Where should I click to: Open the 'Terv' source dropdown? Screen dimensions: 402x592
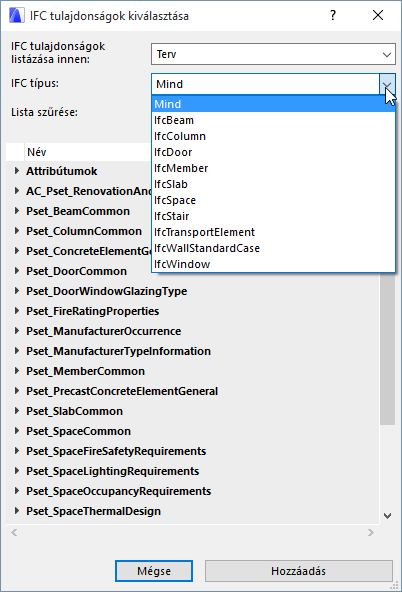tap(273, 54)
